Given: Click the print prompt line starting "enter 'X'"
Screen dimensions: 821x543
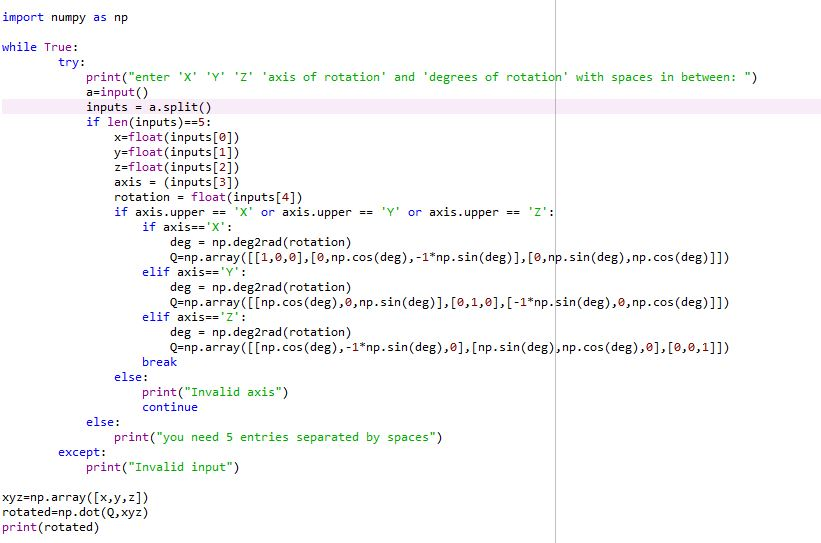Looking at the screenshot, I should (421, 77).
